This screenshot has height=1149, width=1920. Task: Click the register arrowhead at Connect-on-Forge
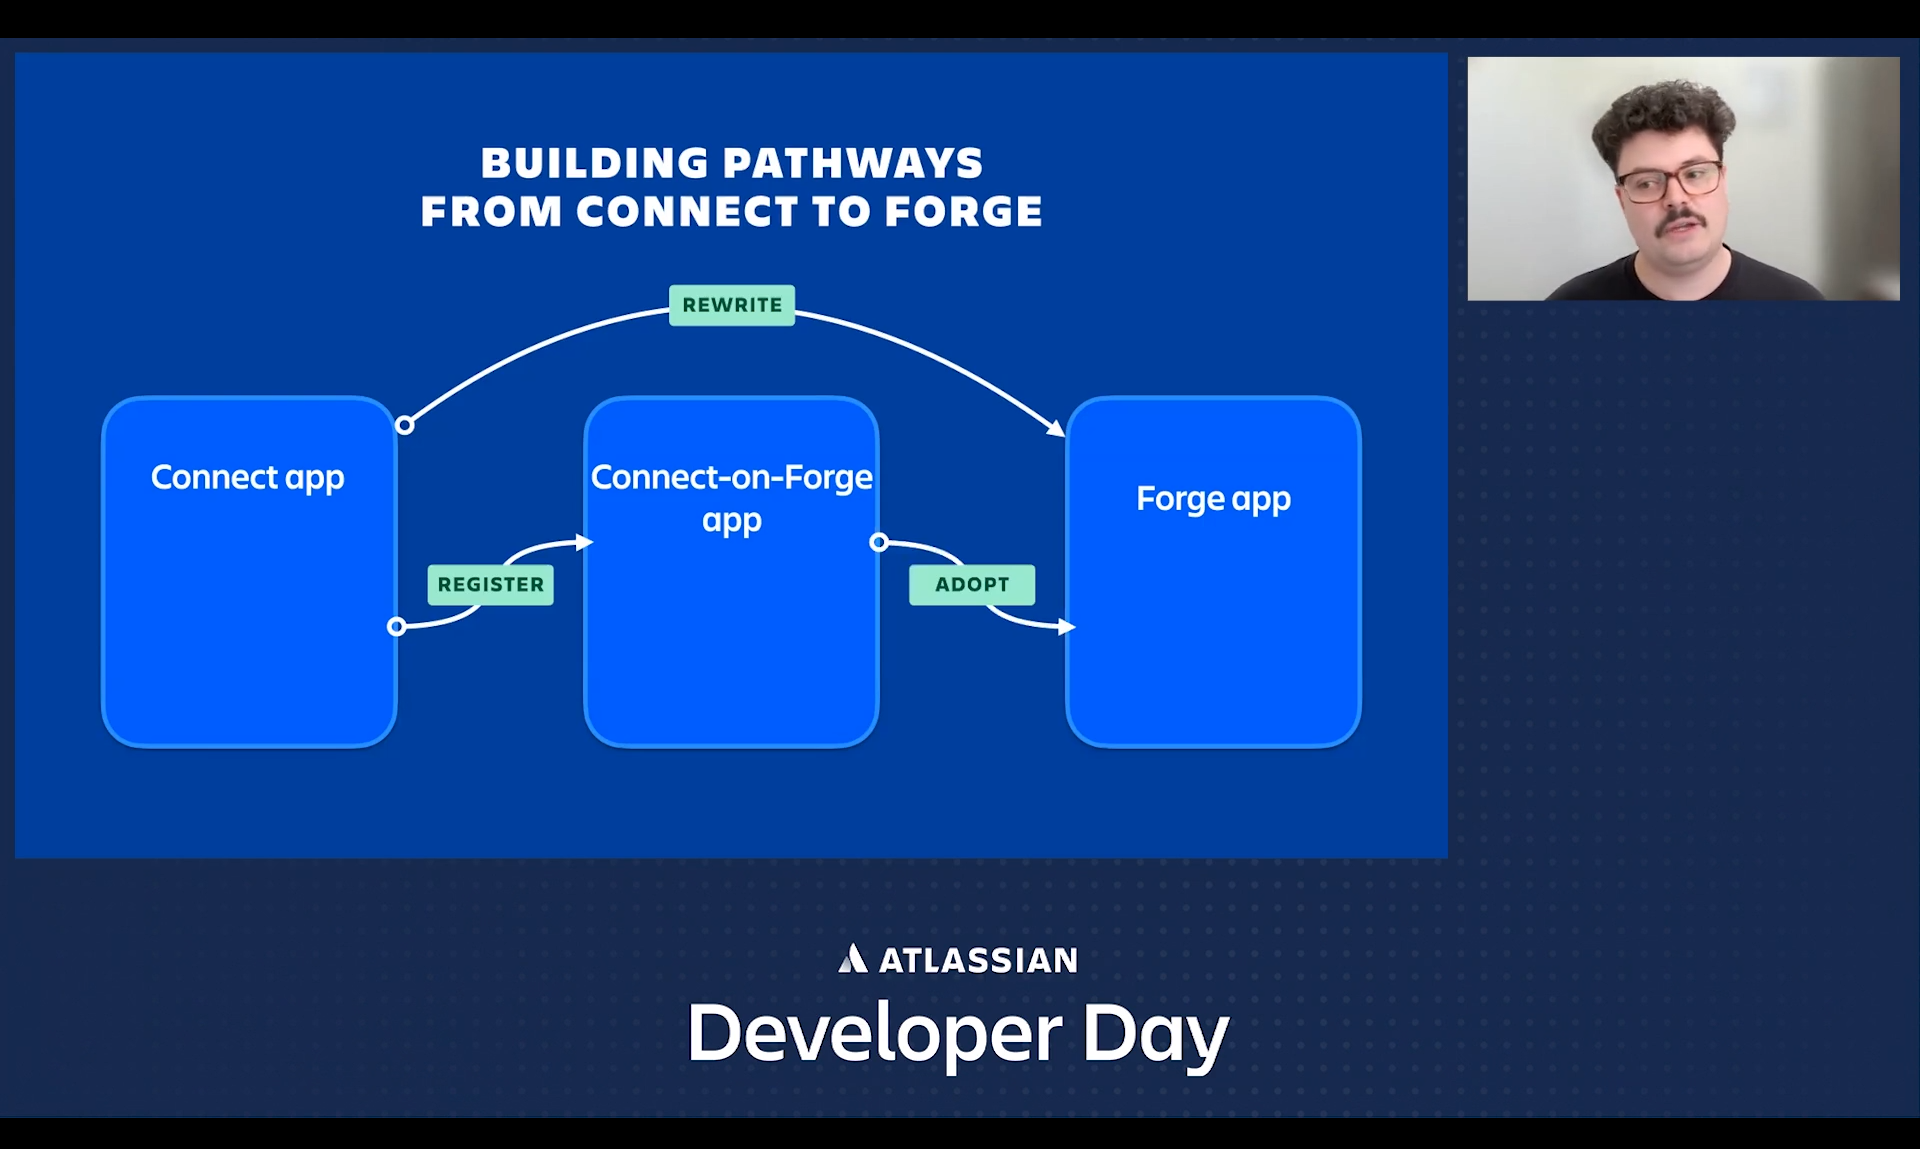tap(585, 542)
